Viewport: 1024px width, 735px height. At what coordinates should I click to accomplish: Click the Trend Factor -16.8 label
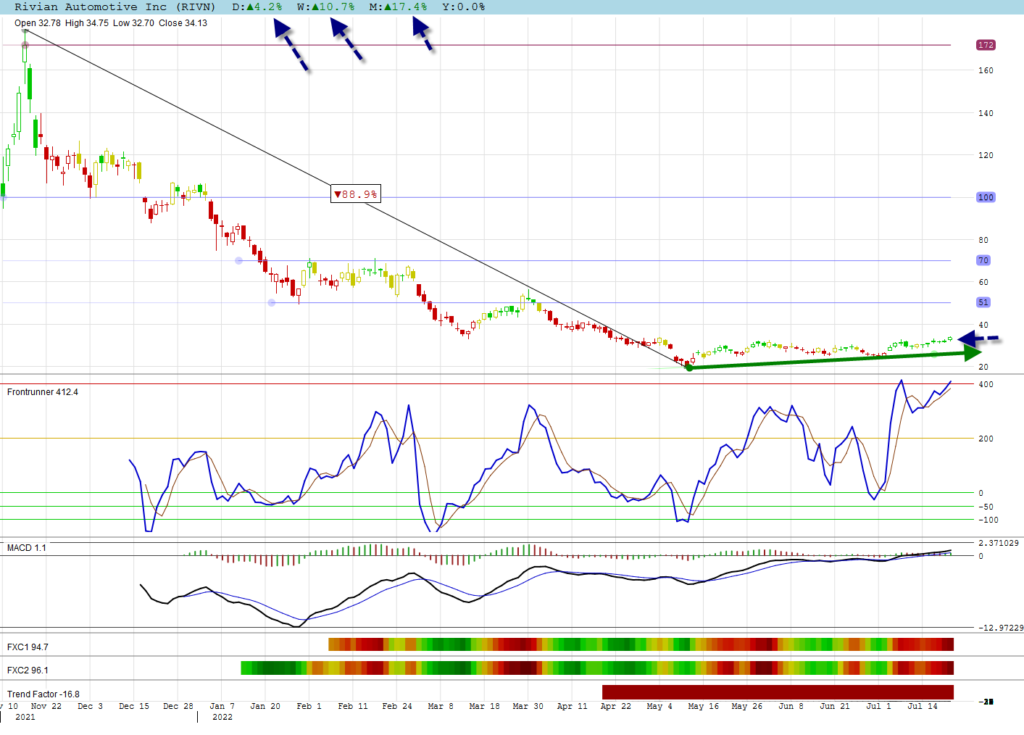tap(43, 694)
